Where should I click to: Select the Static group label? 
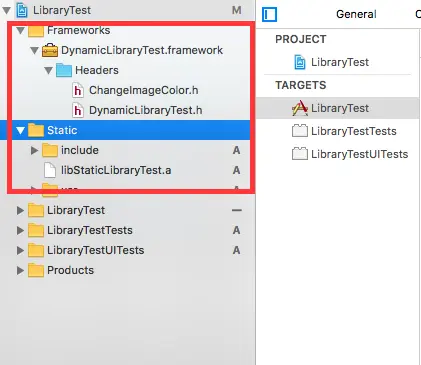click(x=62, y=130)
